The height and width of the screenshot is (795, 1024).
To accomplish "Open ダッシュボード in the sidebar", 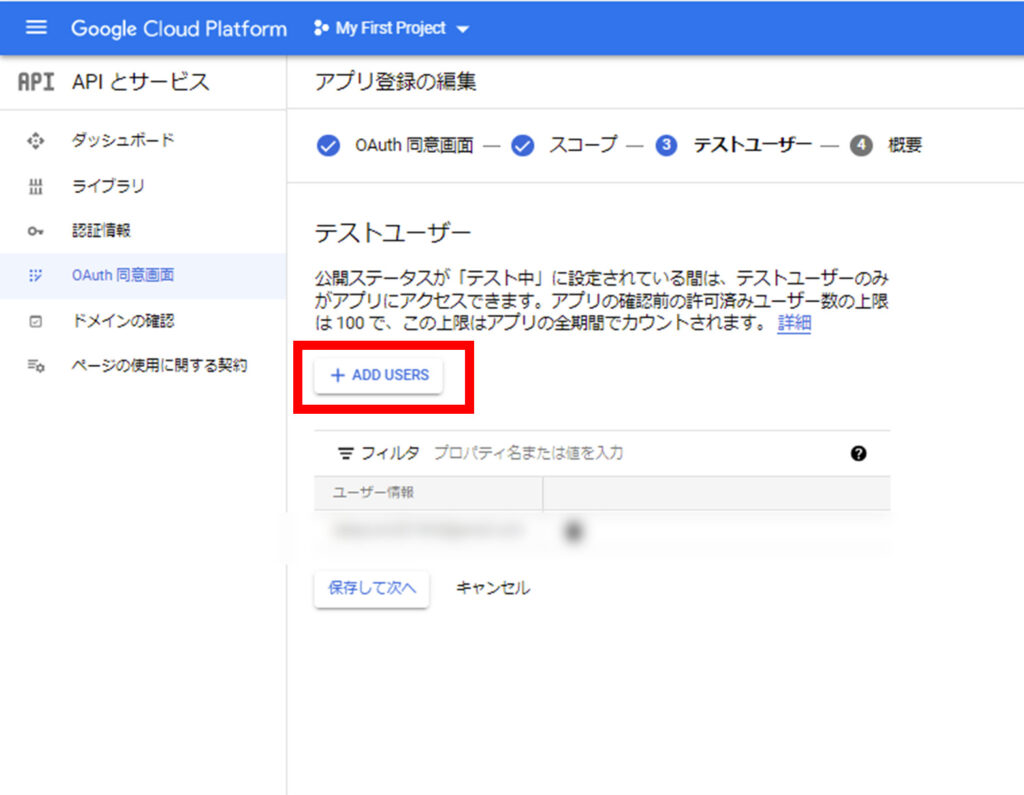I will 123,140.
